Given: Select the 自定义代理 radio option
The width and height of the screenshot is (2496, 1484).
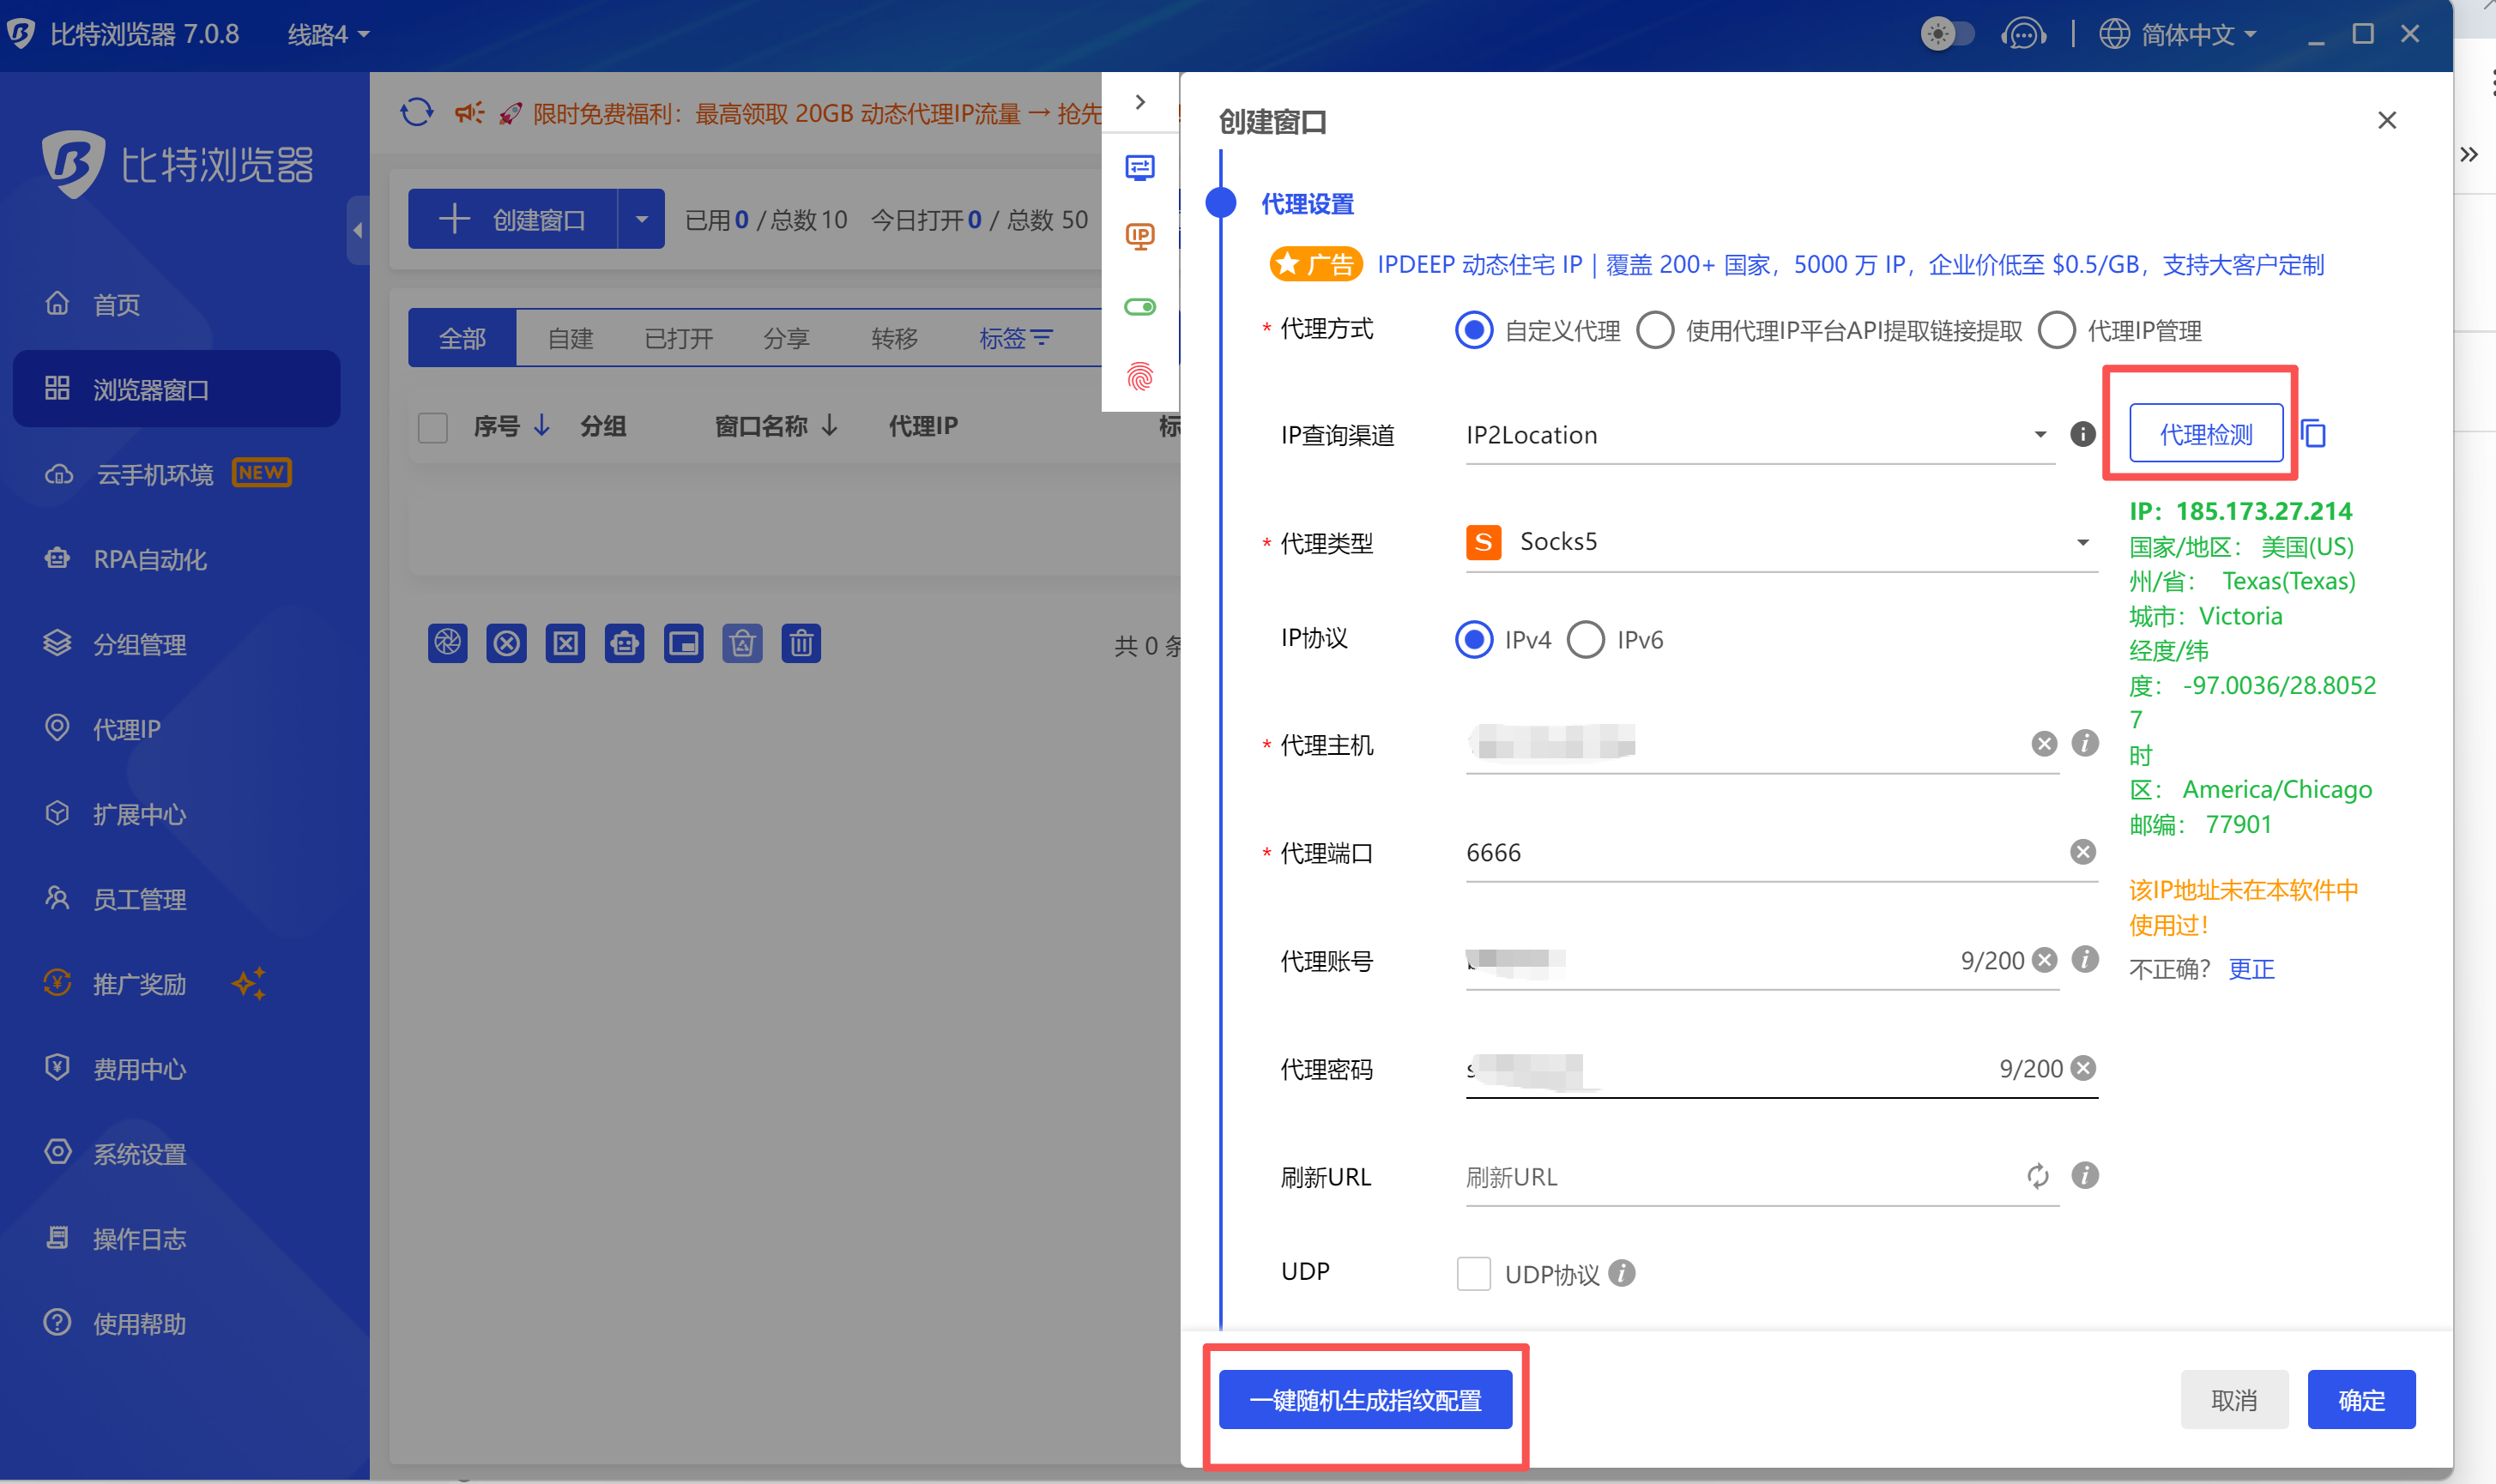Looking at the screenshot, I should 1474,330.
